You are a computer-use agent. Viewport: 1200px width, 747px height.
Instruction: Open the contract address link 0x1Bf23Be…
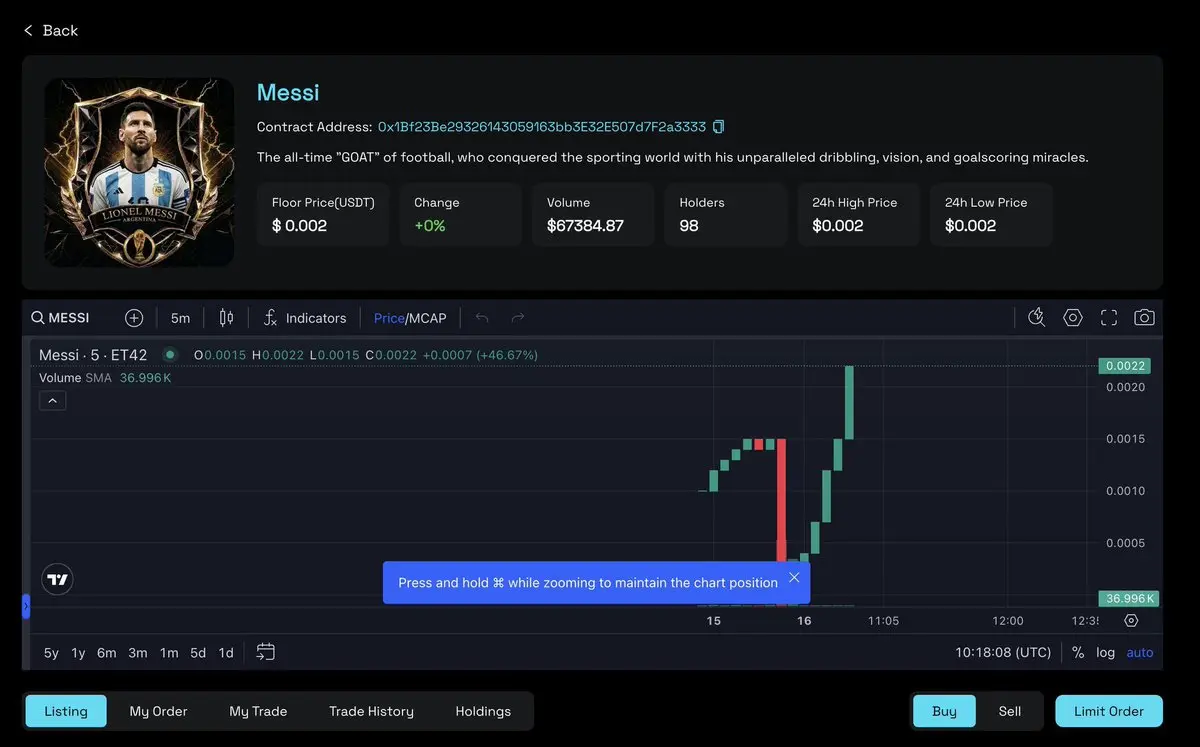(542, 127)
